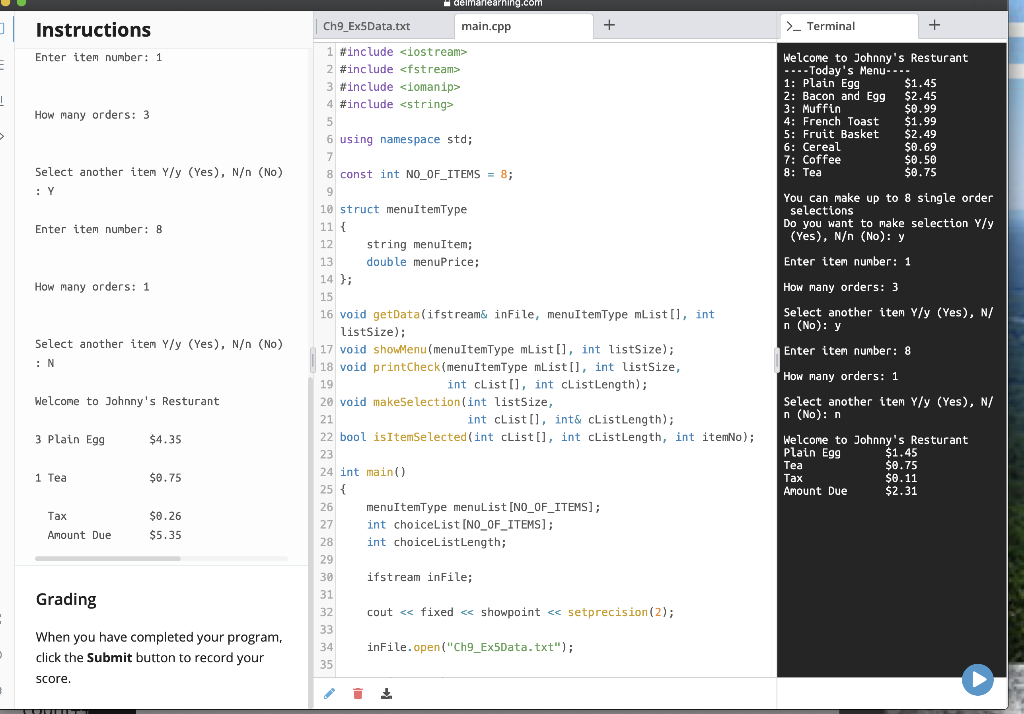1024x714 pixels.
Task: Run the program with the blue play button
Action: (x=977, y=679)
